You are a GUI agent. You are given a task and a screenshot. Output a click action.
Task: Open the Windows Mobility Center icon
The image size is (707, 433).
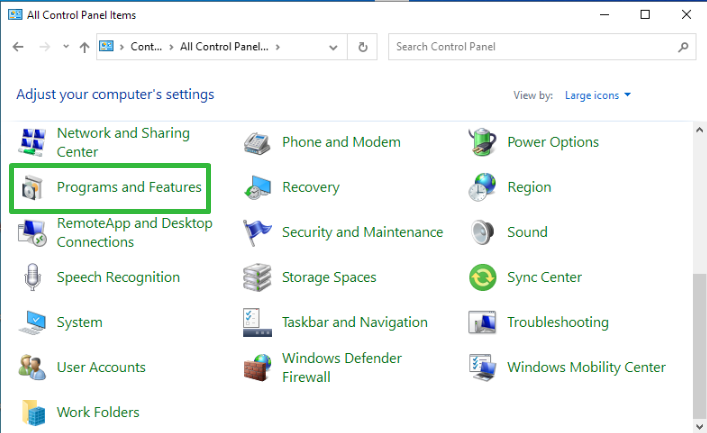pos(482,368)
